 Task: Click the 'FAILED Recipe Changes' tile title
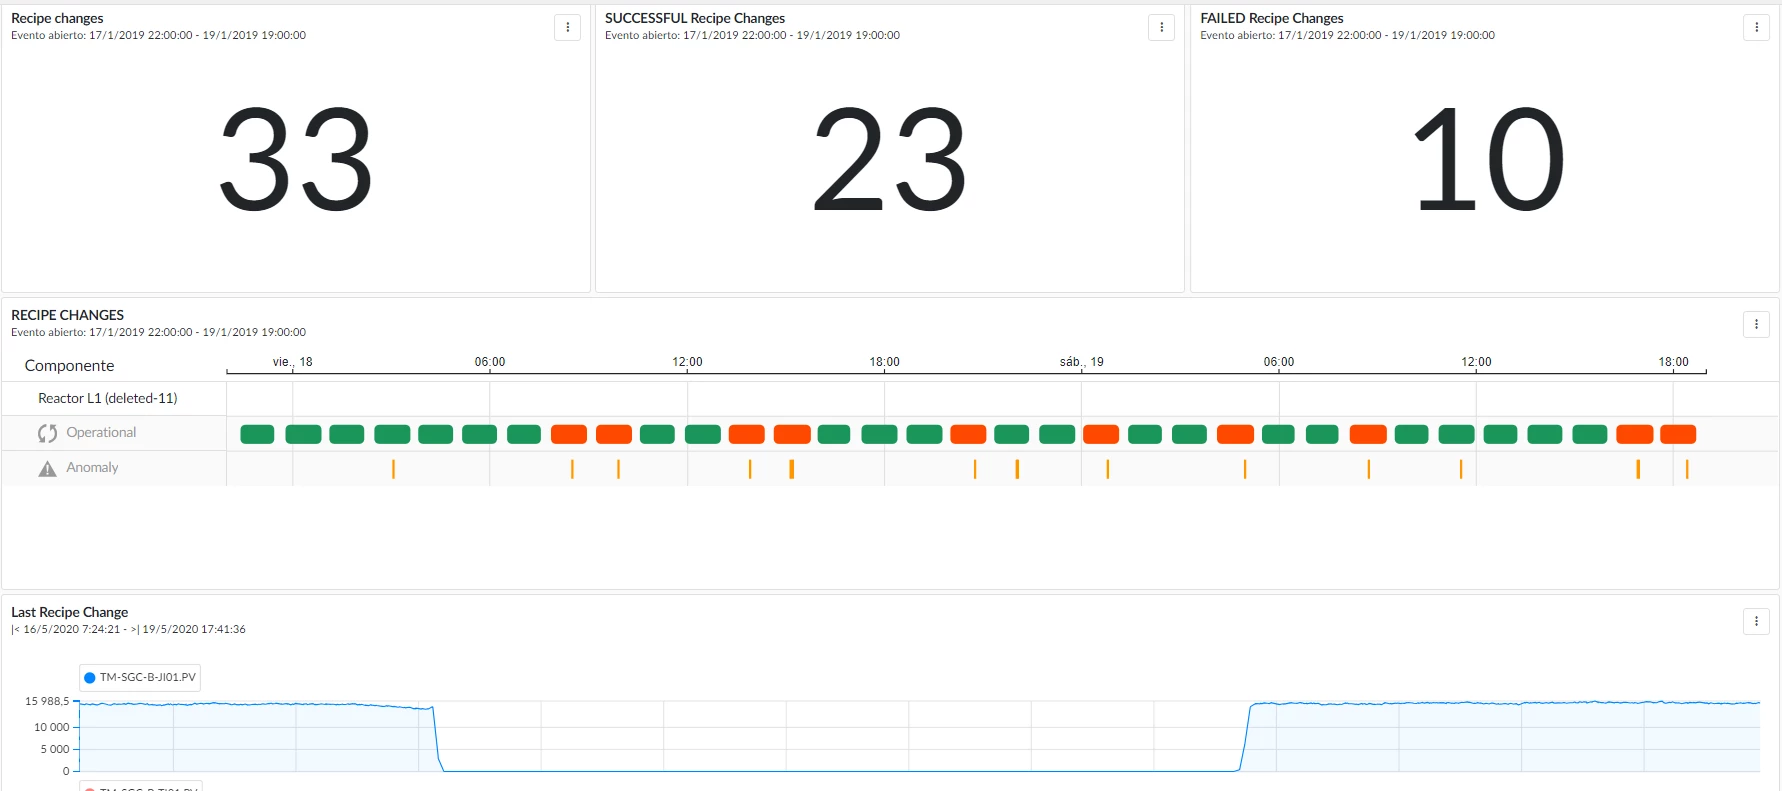pyautogui.click(x=1272, y=18)
